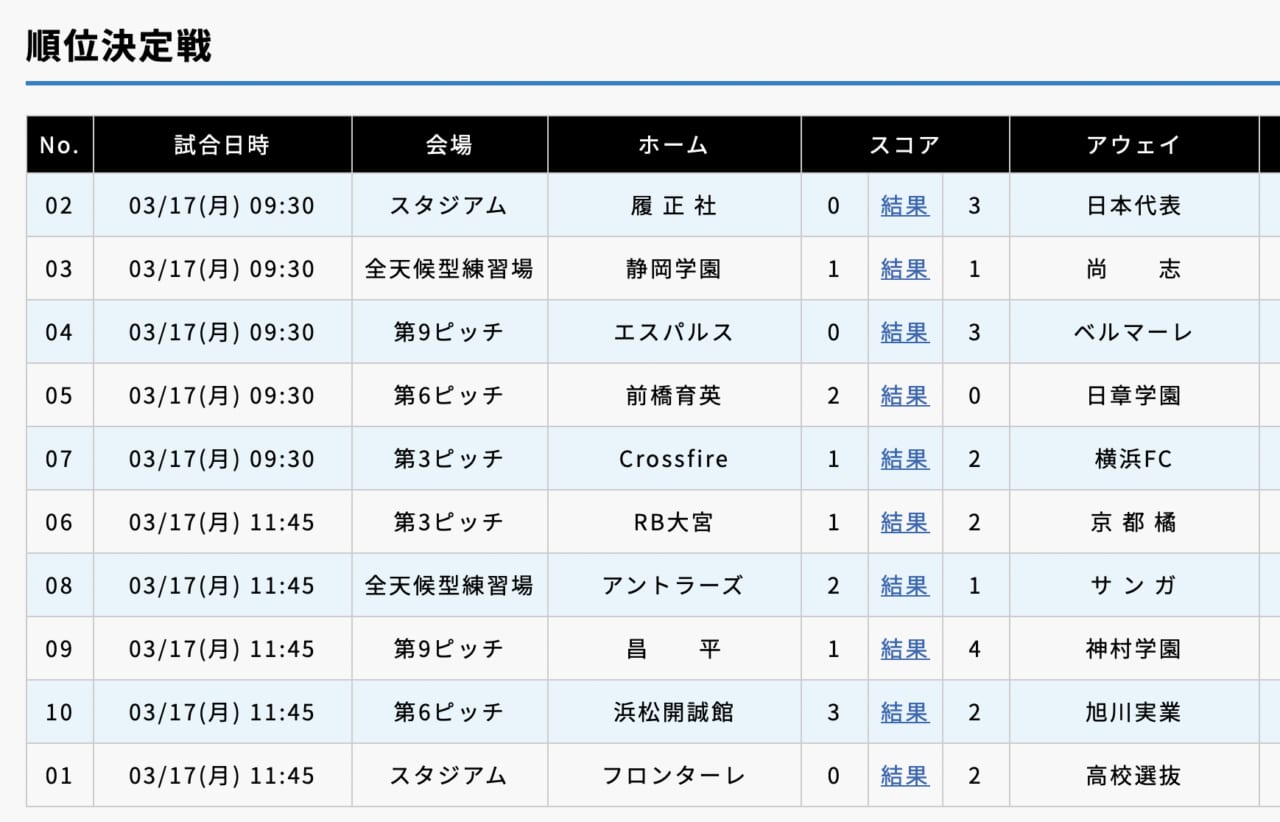Click the ホーム column header
This screenshot has height=822, width=1280.
(674, 145)
